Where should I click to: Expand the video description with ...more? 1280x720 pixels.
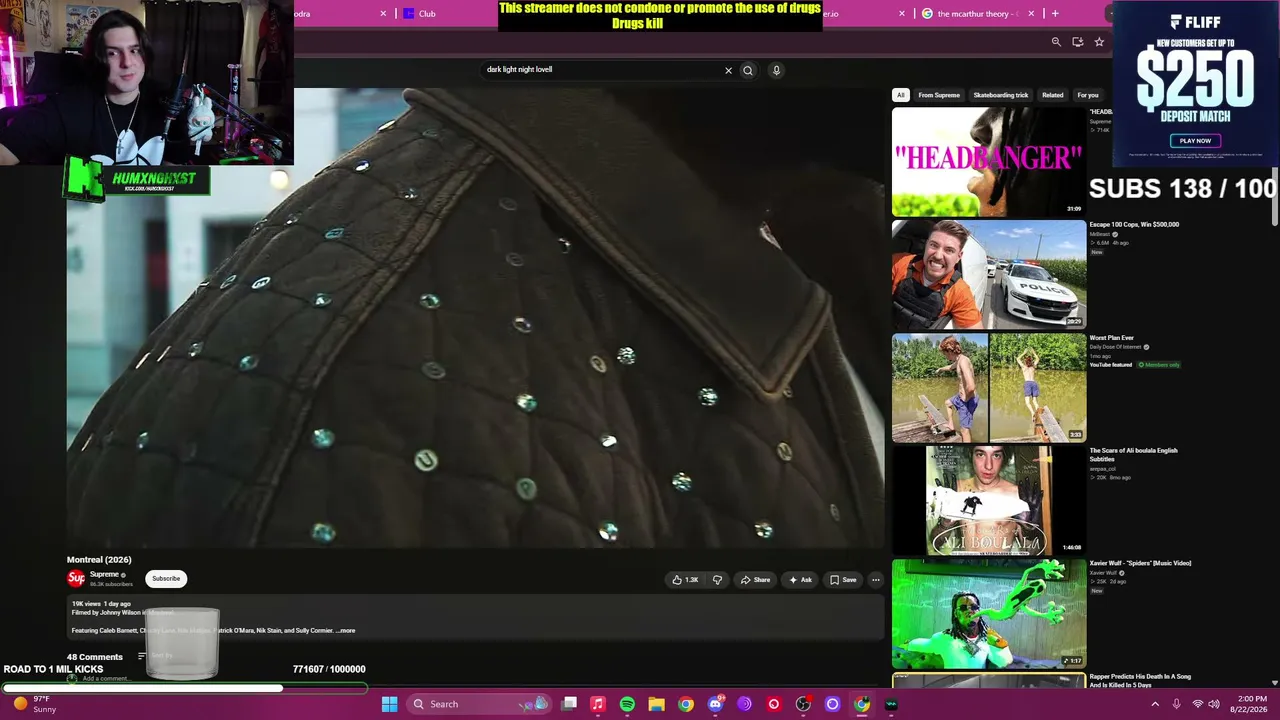[x=346, y=631]
